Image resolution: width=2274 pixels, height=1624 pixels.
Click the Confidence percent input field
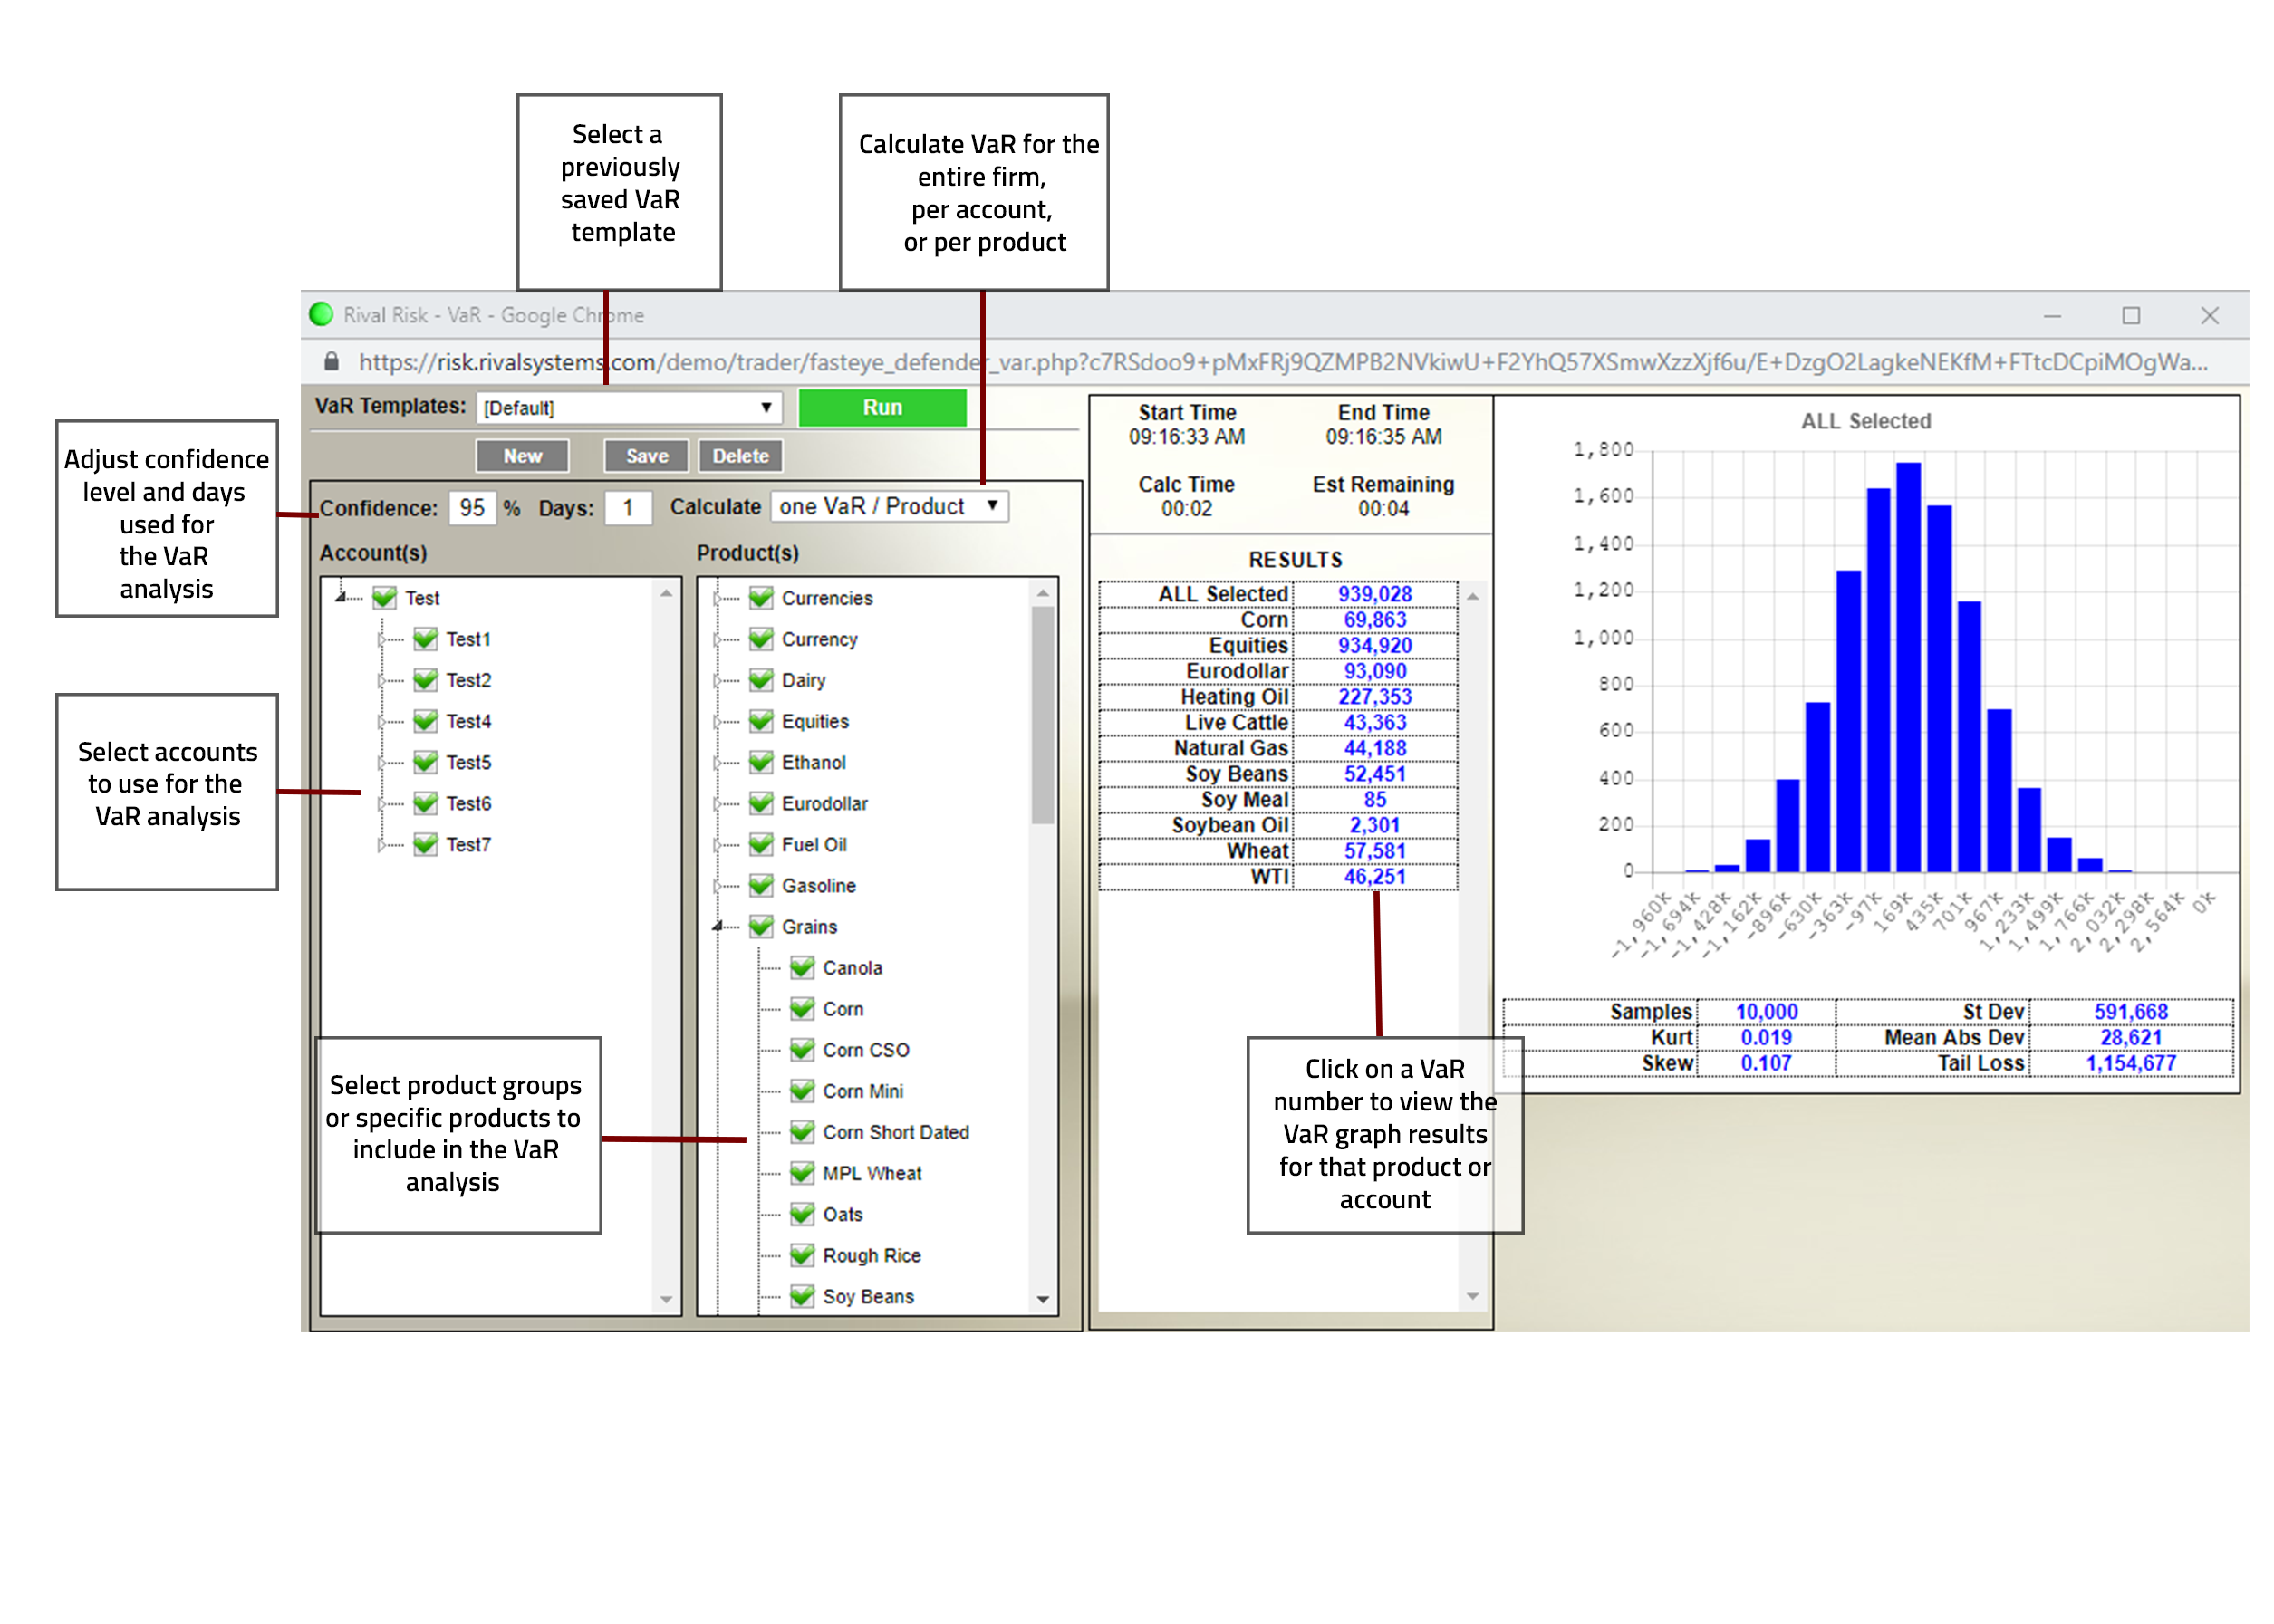(x=471, y=508)
